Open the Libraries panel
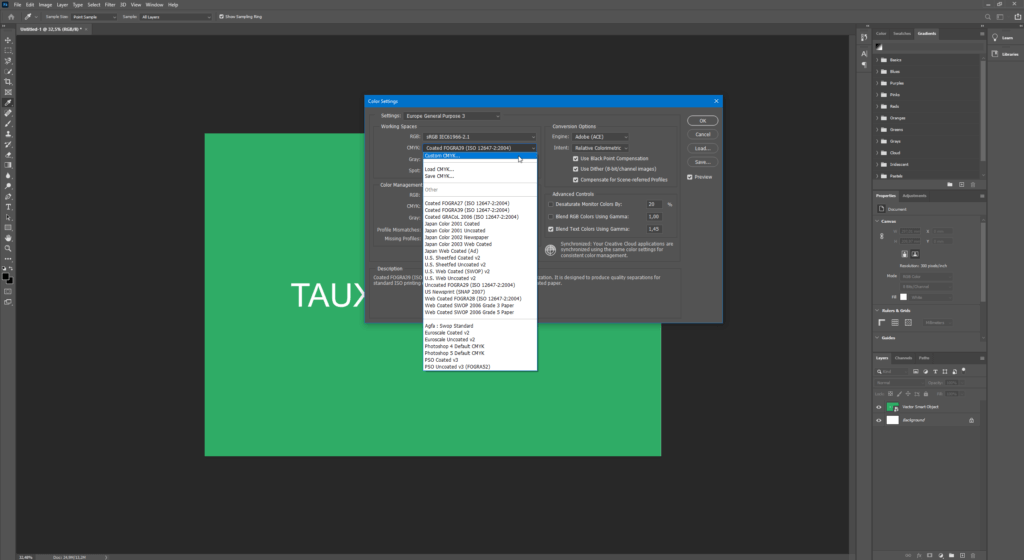This screenshot has height=560, width=1024. pyautogui.click(x=1005, y=54)
